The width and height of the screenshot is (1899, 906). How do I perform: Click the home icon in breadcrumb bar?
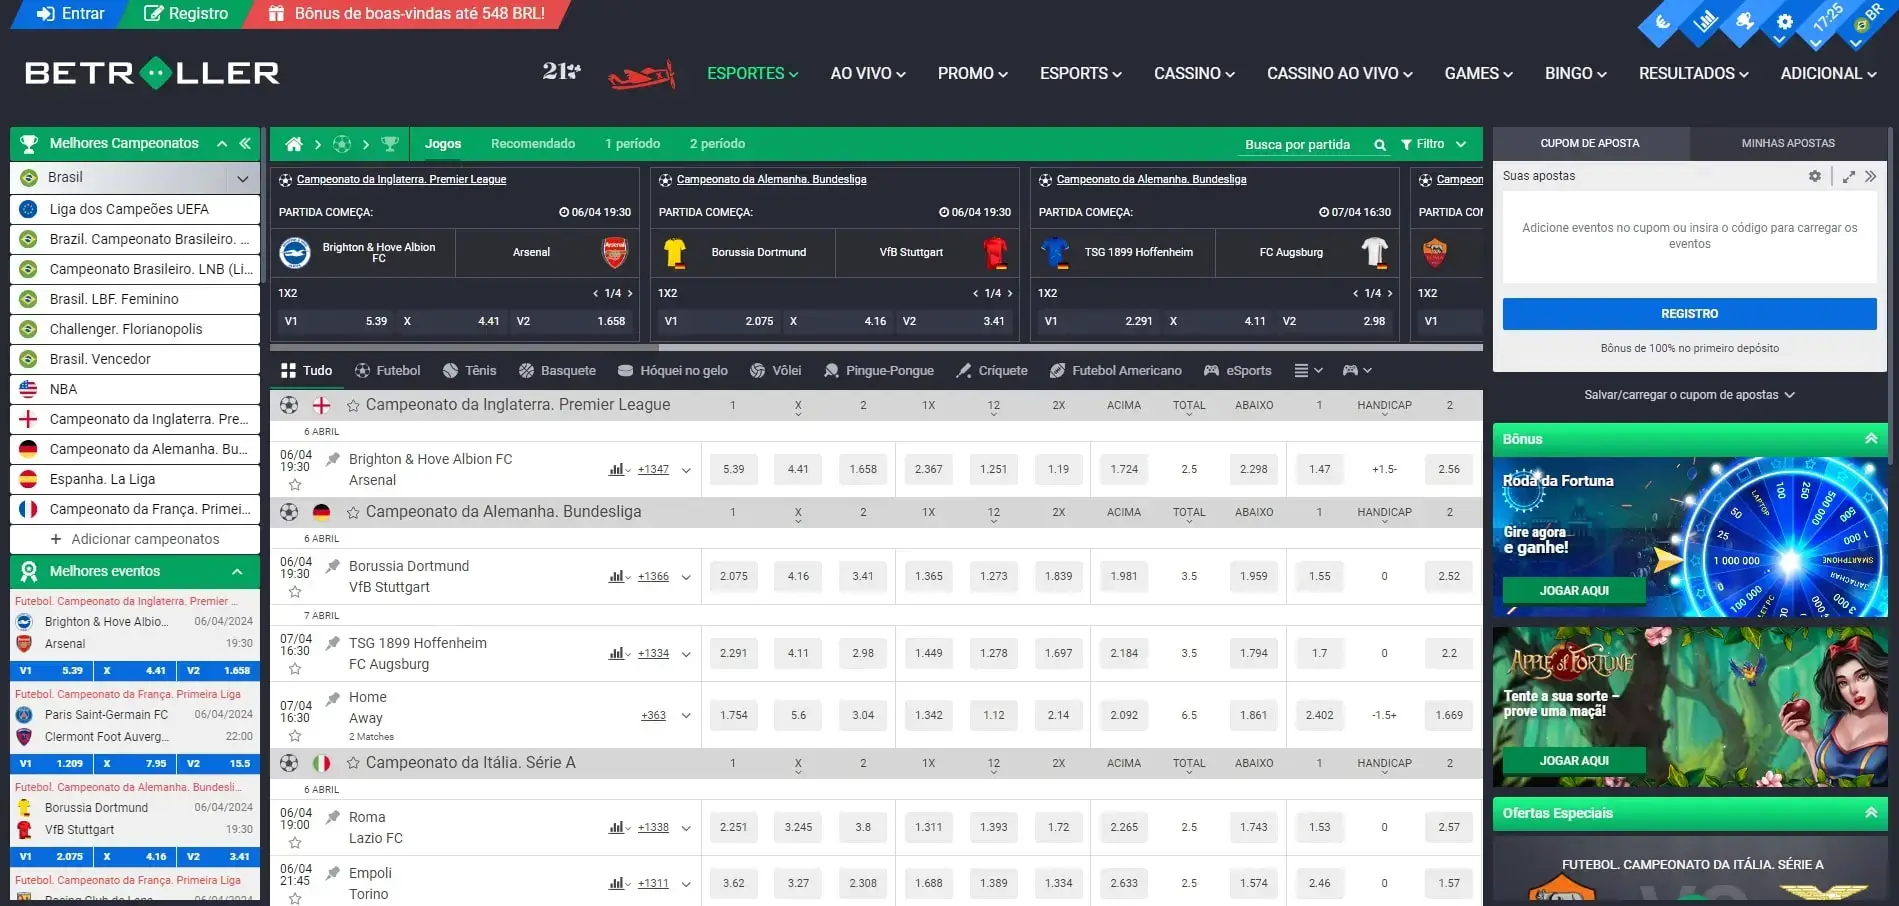click(x=294, y=144)
